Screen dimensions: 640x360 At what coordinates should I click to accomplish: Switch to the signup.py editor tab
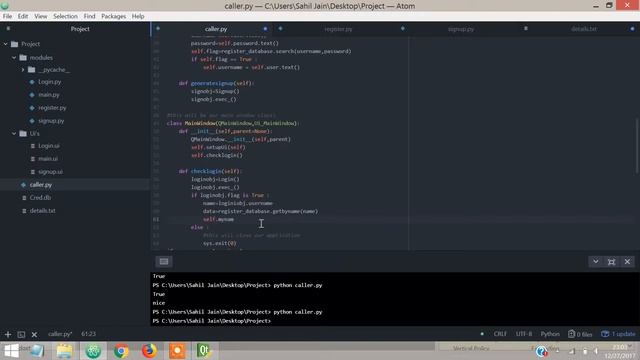461,29
